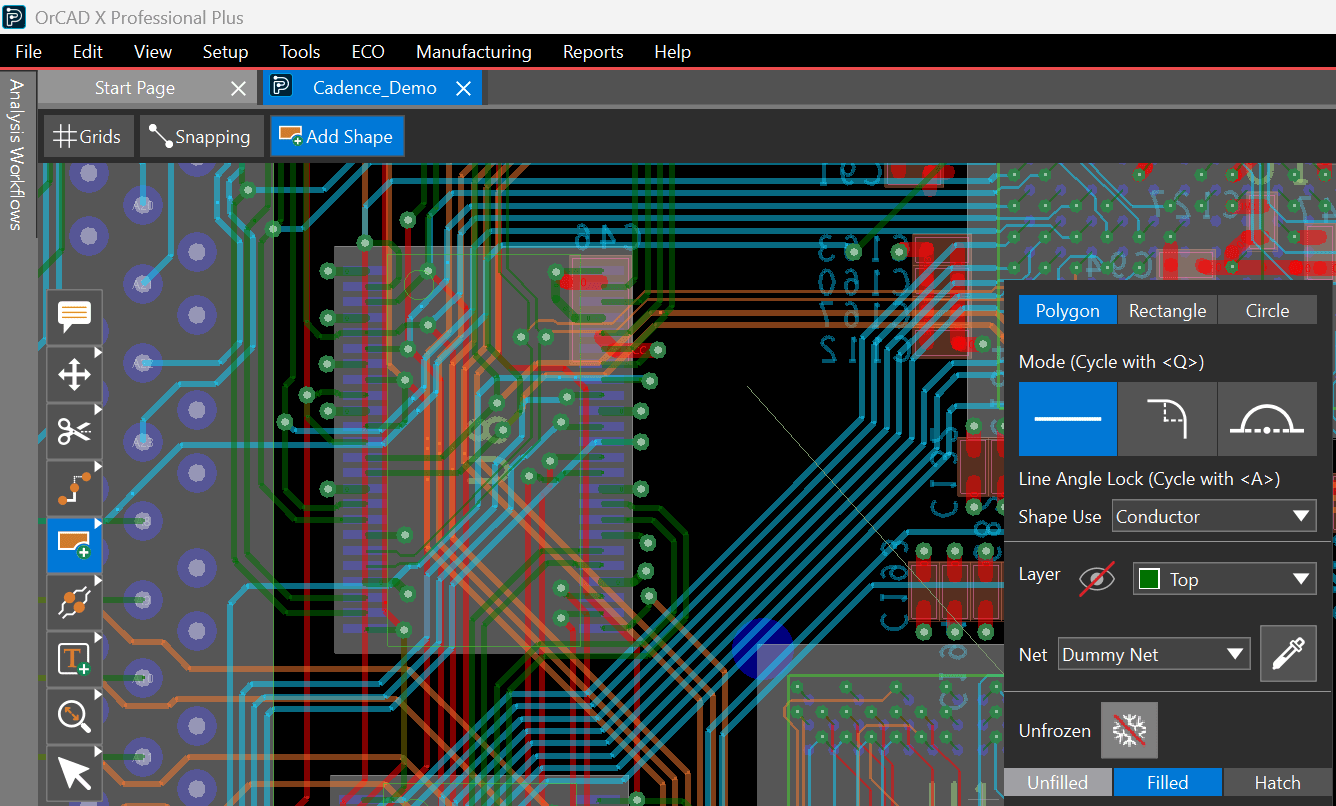This screenshot has height=806, width=1336.
Task: Expand the Add Connect flyout triangle
Action: 98,466
